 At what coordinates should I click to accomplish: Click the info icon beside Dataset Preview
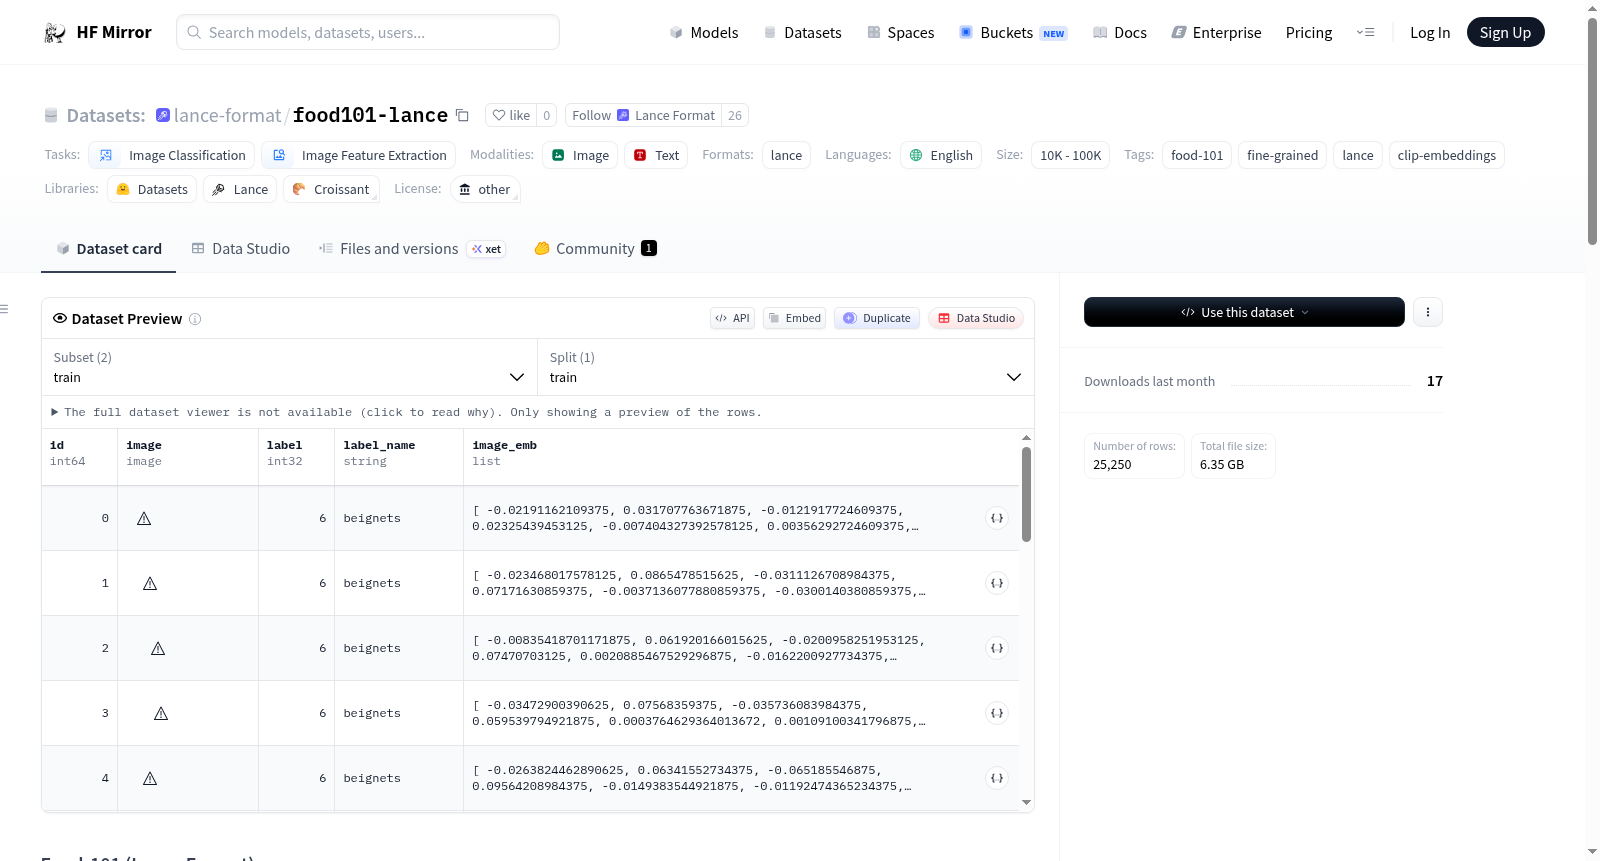tap(195, 319)
